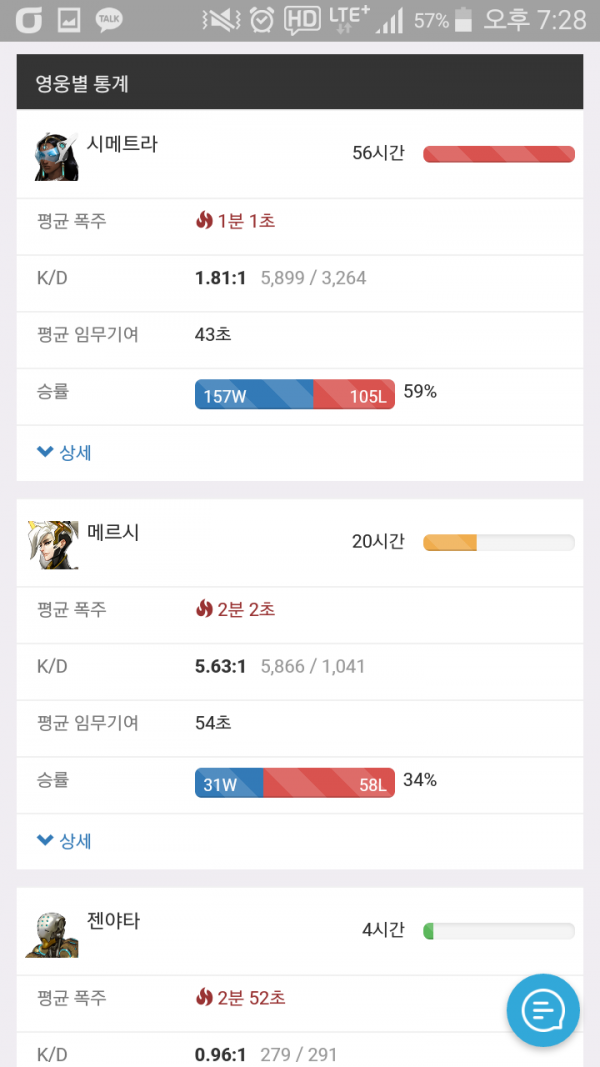Tap the flame icon next to 2분 2초
Screen dimensions: 600x1067
204,608
